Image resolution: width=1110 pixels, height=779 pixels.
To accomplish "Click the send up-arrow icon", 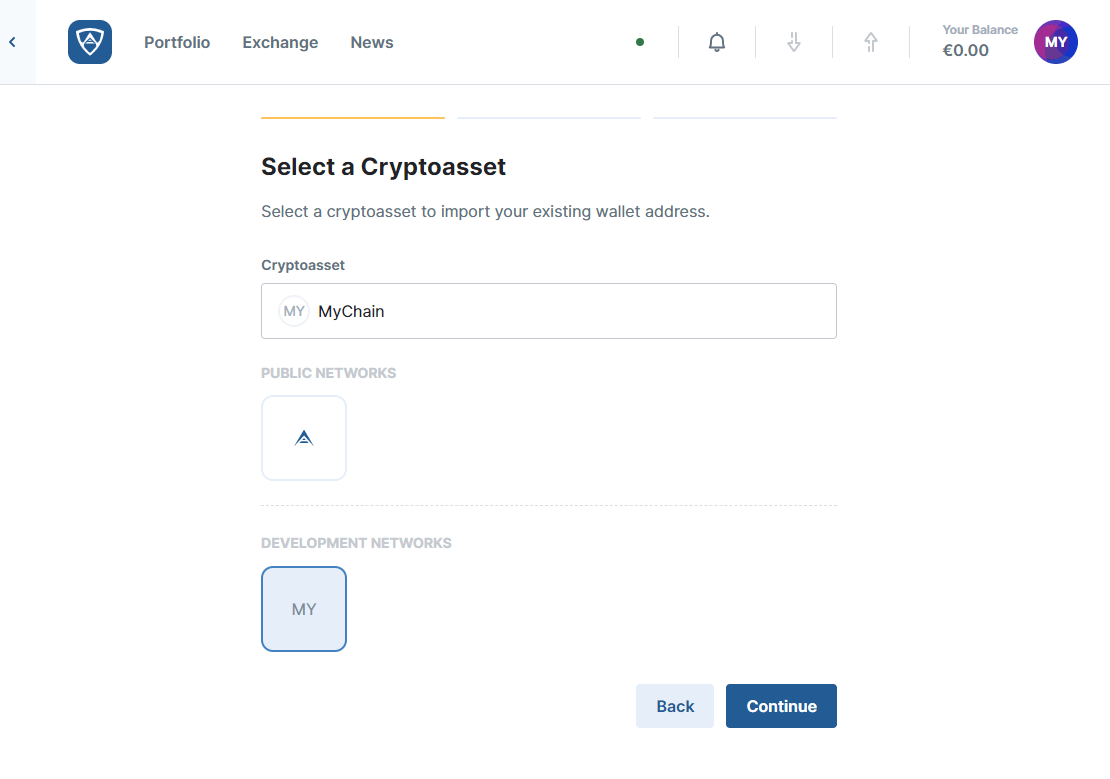I will [871, 42].
